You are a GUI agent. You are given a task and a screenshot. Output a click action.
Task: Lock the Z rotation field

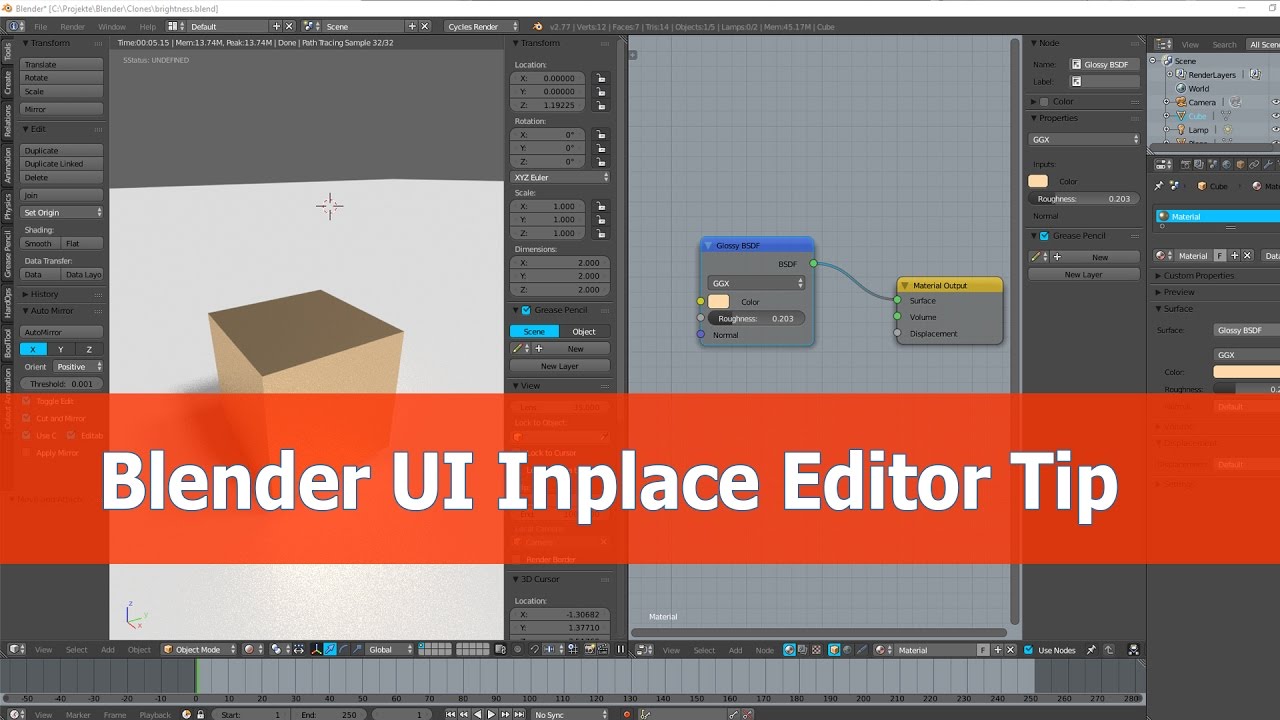tap(600, 161)
